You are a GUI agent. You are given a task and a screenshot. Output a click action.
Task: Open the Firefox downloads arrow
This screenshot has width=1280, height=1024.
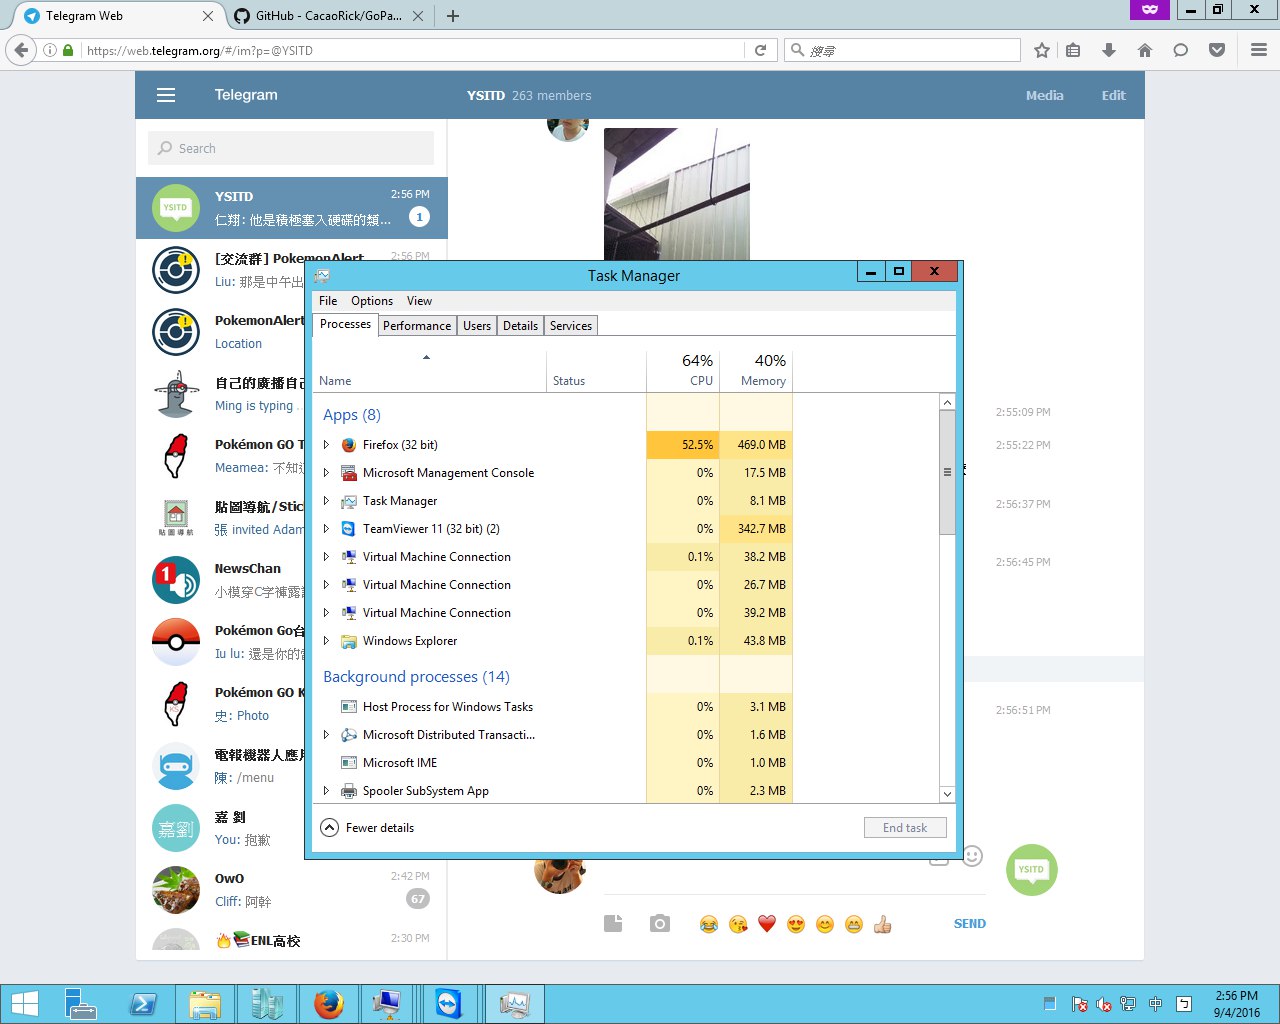(x=1108, y=50)
